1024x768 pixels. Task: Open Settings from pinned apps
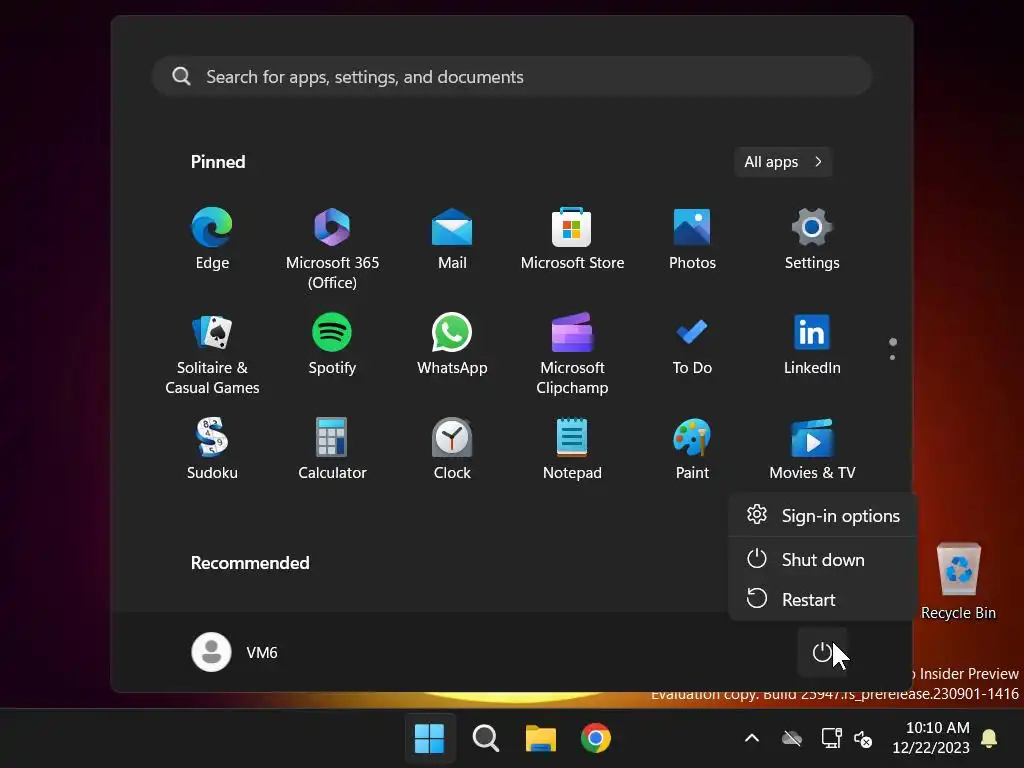(812, 238)
